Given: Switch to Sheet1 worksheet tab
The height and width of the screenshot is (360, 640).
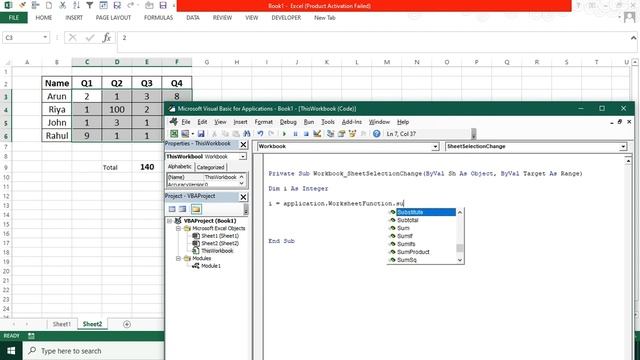Looking at the screenshot, I should coord(62,324).
